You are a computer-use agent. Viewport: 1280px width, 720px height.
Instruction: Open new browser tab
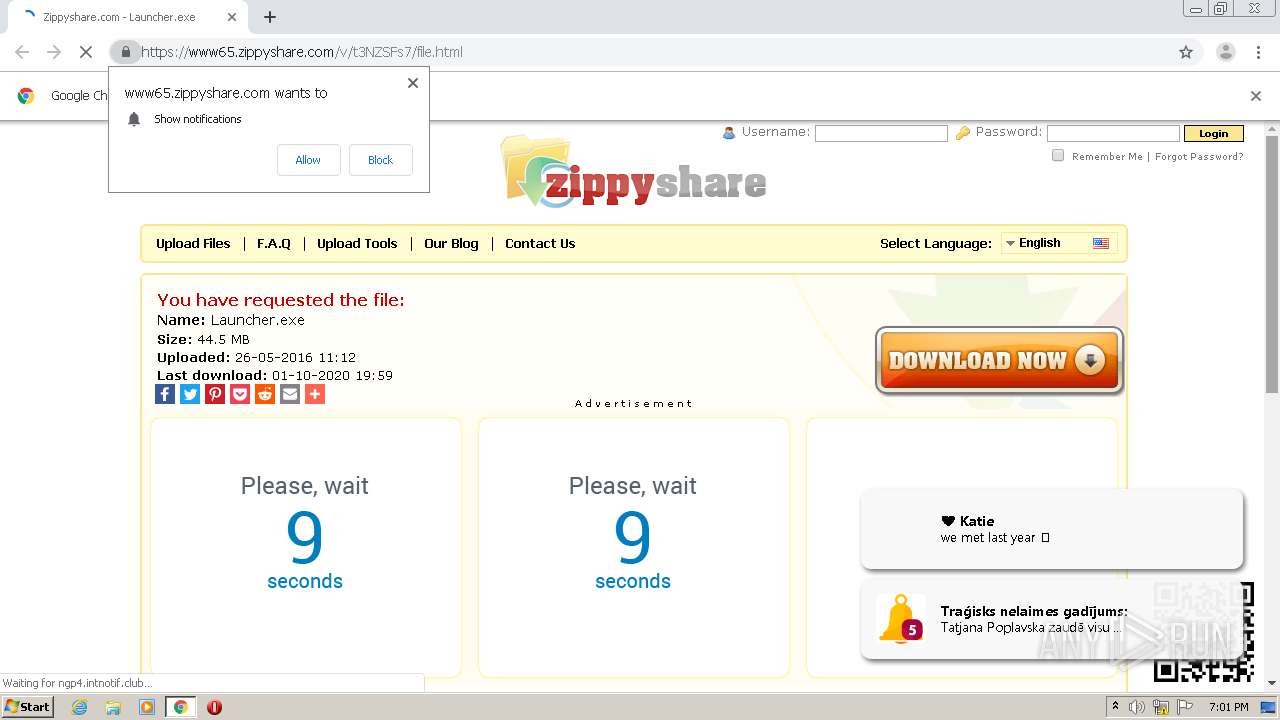point(269,17)
